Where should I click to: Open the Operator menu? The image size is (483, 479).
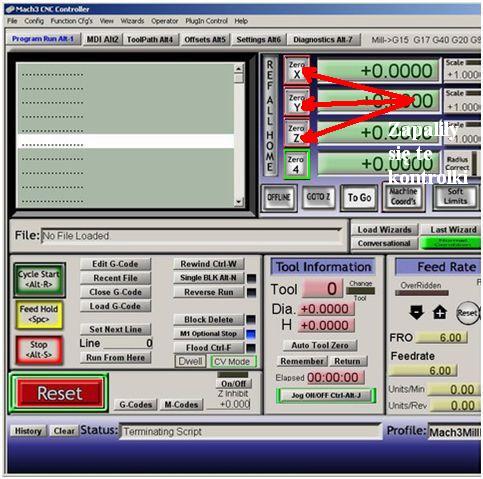click(165, 21)
